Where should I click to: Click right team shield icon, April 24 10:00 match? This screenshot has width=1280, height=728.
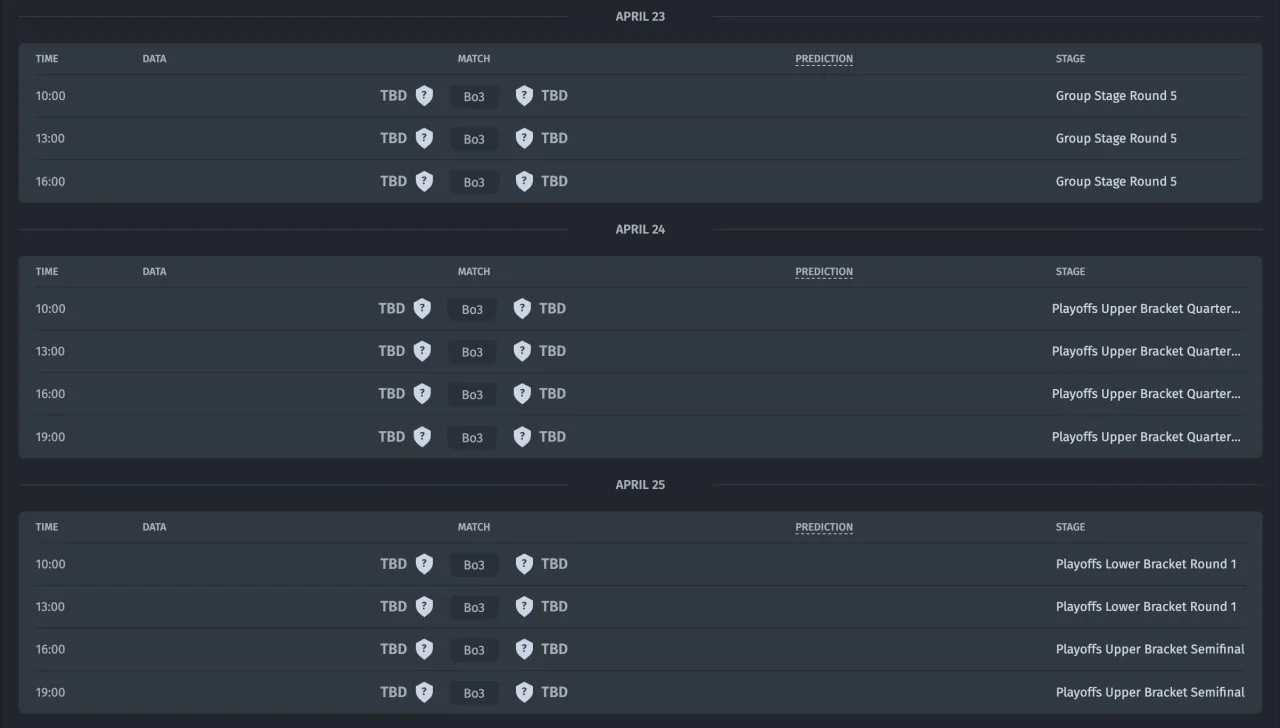pos(522,309)
